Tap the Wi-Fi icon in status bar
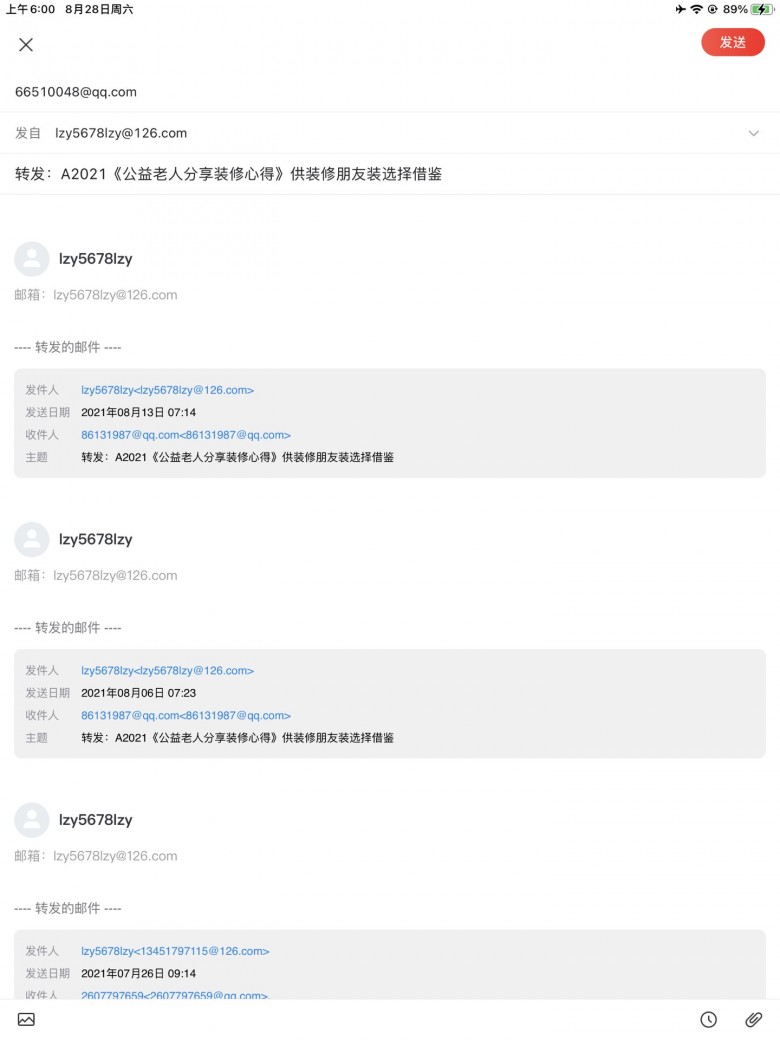 click(x=696, y=9)
